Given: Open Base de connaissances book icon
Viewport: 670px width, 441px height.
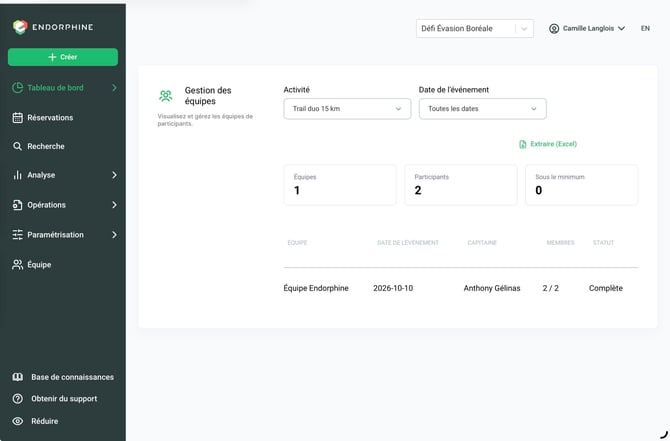Looking at the screenshot, I should tap(18, 377).
